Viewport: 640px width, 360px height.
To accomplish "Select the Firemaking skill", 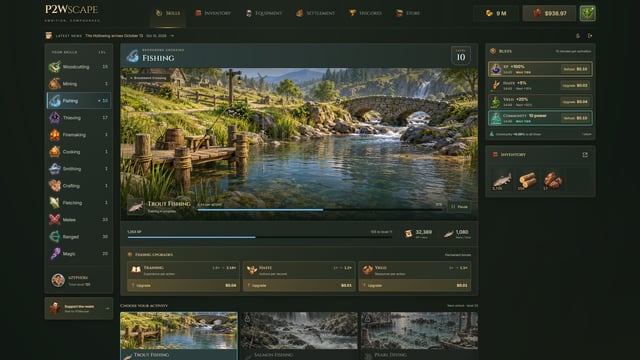I will 79,135.
